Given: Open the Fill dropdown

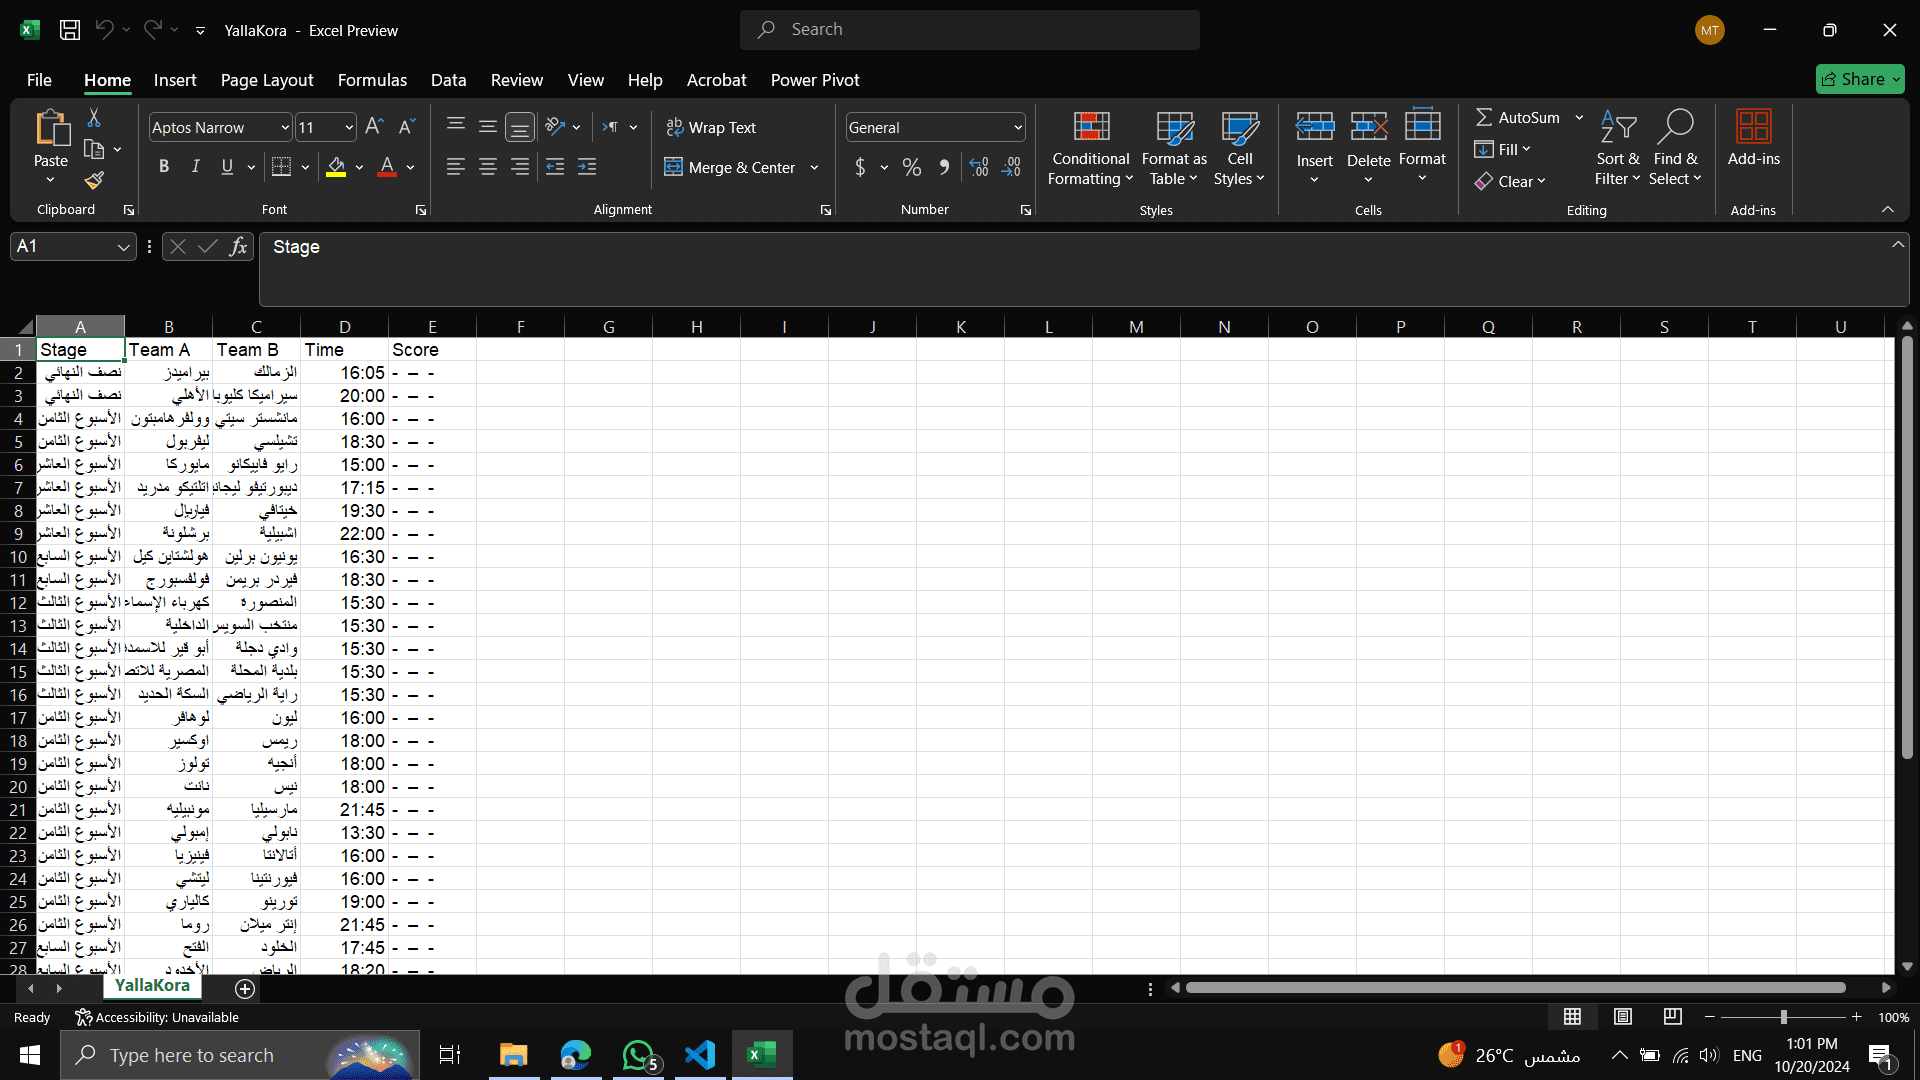Looking at the screenshot, I should click(1503, 149).
